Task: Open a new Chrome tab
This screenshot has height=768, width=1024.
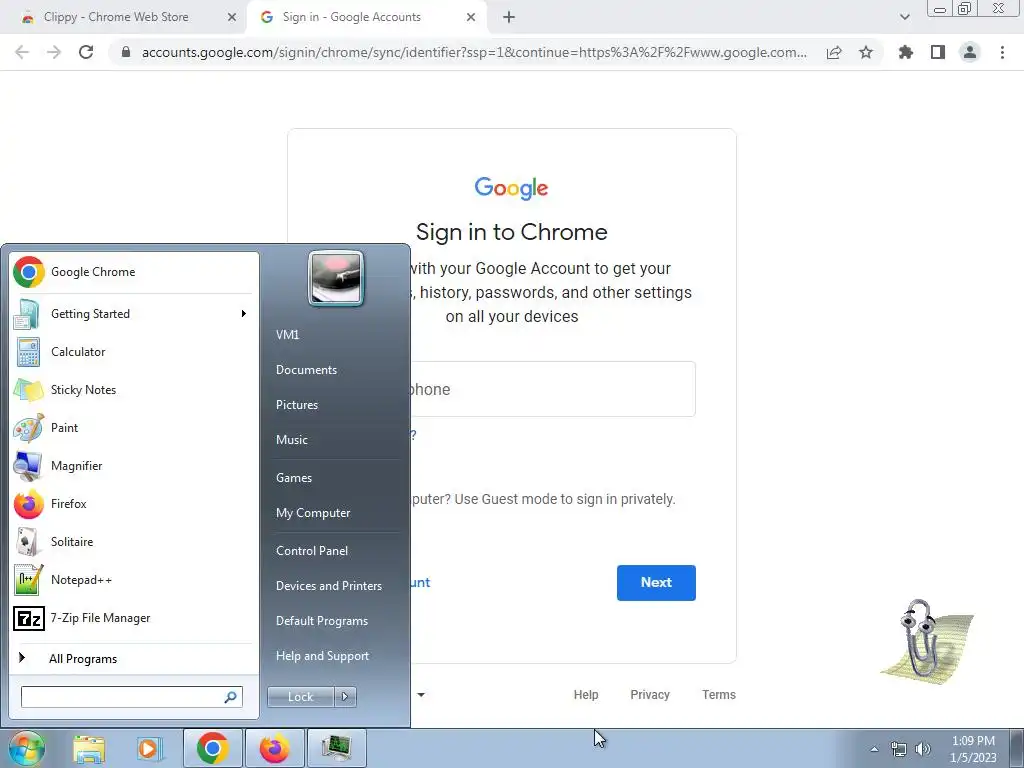Action: click(x=509, y=17)
